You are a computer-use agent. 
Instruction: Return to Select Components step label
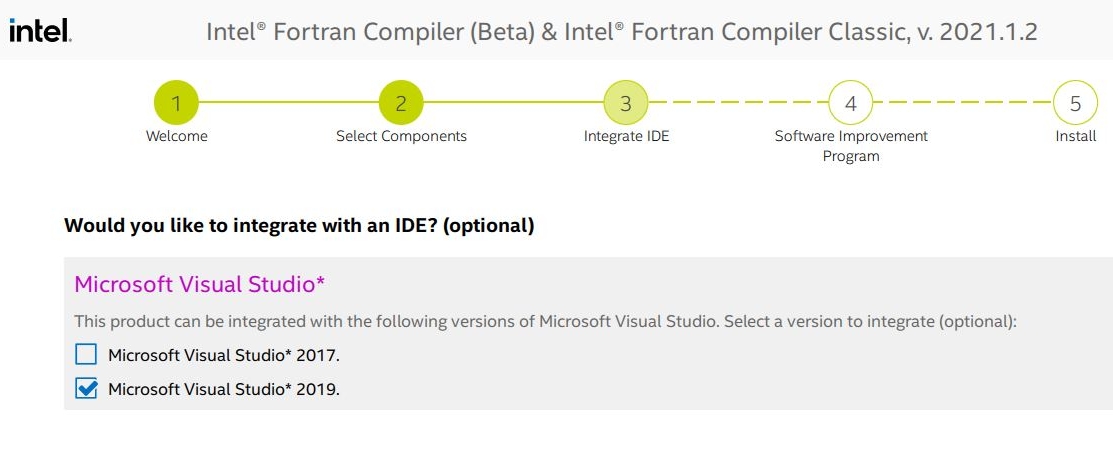pyautogui.click(x=401, y=136)
